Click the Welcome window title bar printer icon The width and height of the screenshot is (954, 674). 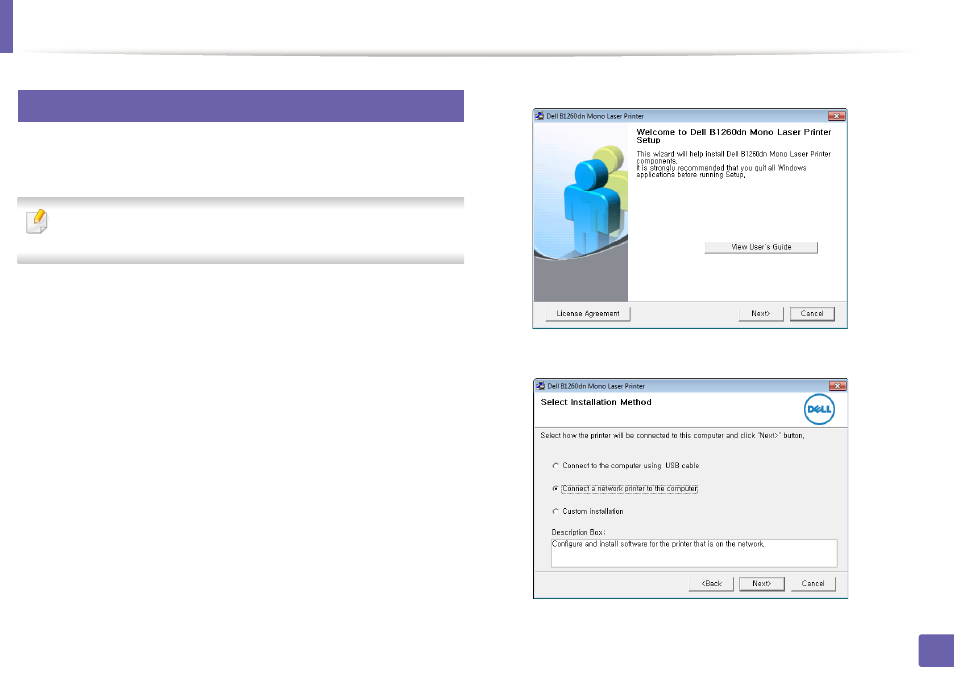click(x=540, y=116)
